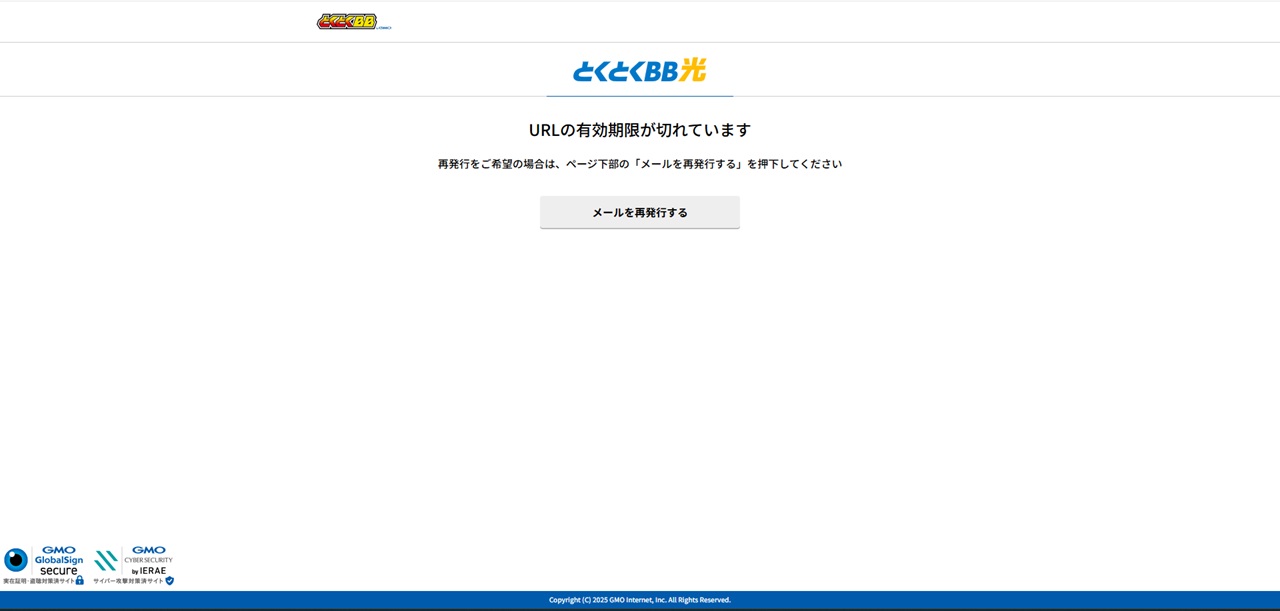Click the blue shield checkmark icon
This screenshot has height=611, width=1280.
click(170, 580)
